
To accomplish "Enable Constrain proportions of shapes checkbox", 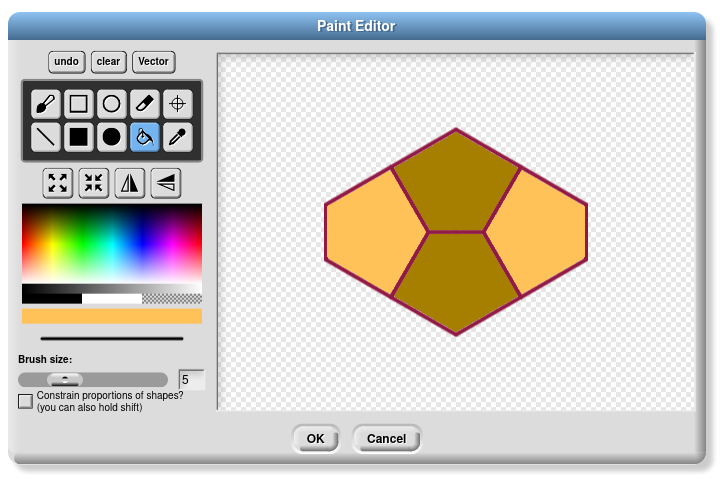I will (26, 401).
